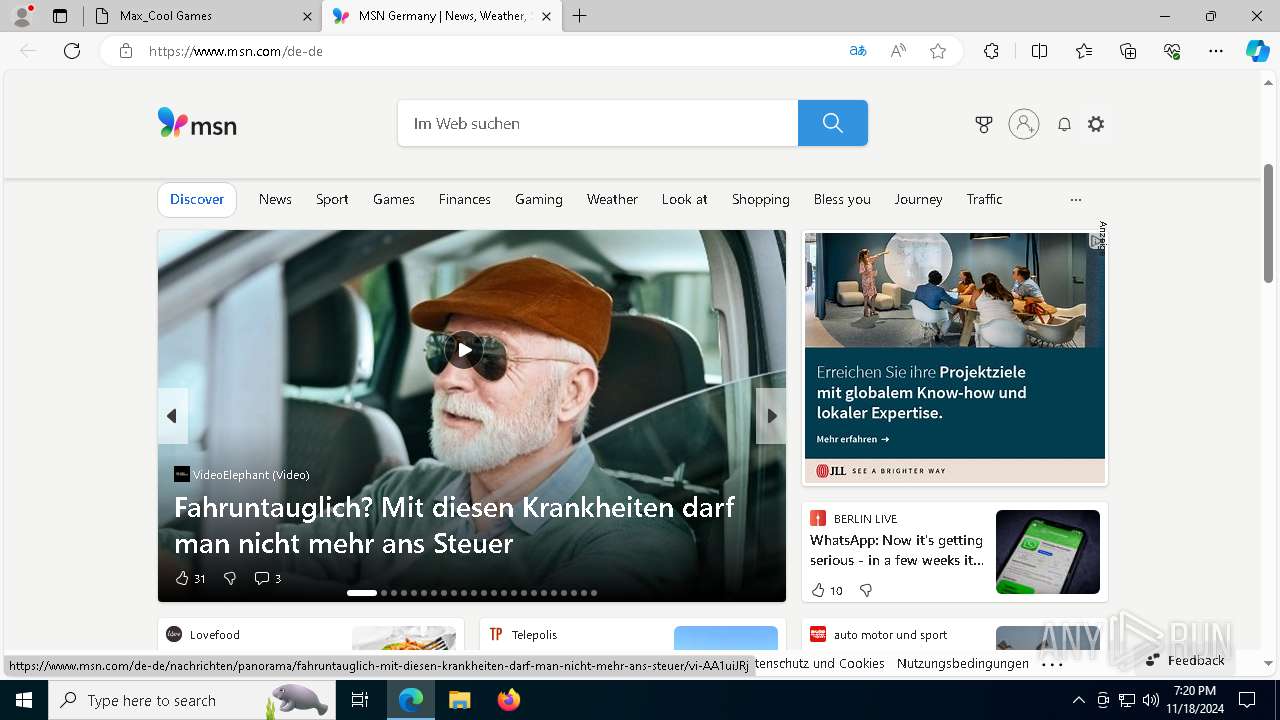The width and height of the screenshot is (1280, 720).
Task: View site information lock icon
Action: (x=126, y=51)
